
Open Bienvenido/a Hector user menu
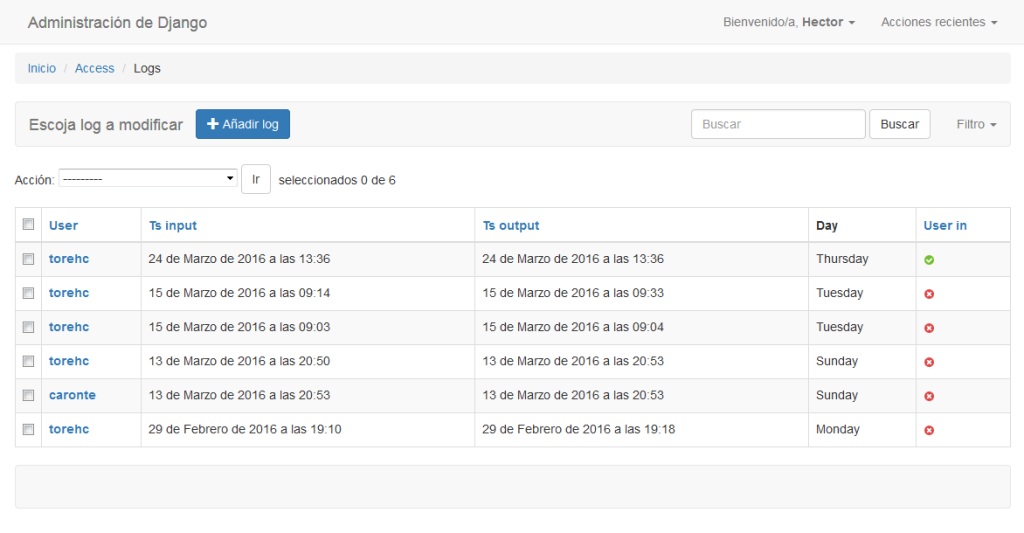[788, 22]
